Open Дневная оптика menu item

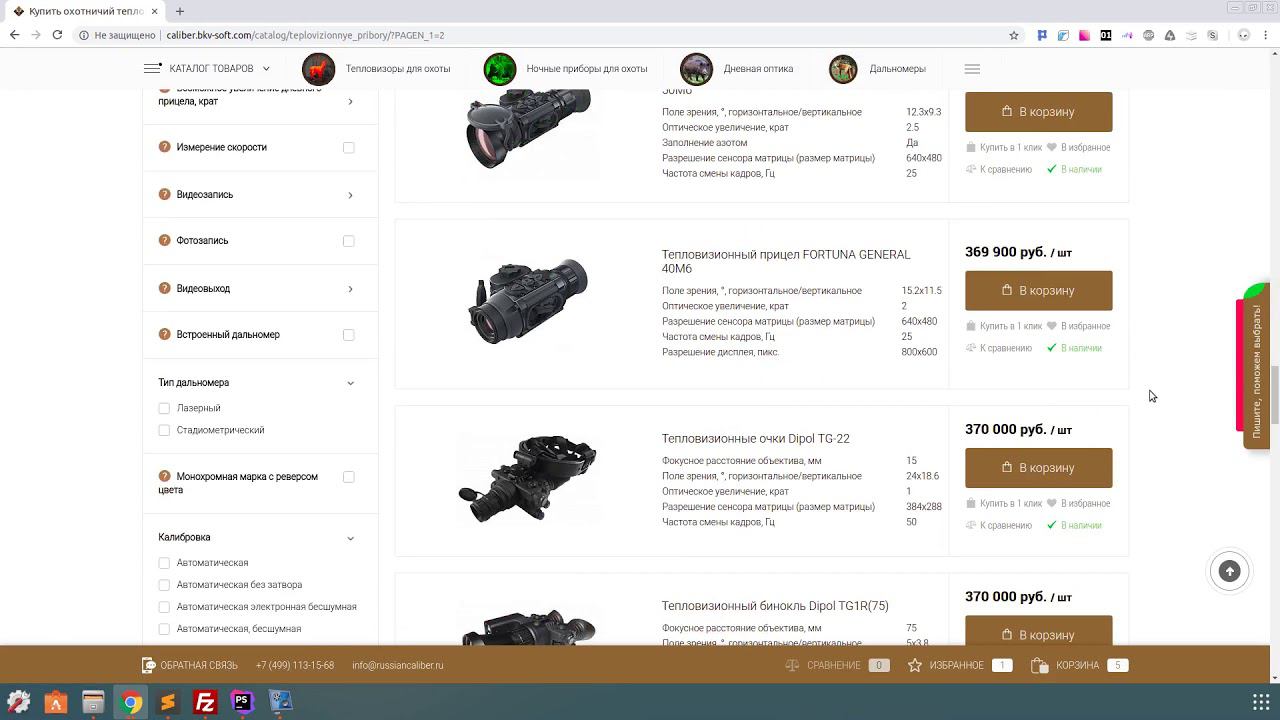tap(758, 69)
